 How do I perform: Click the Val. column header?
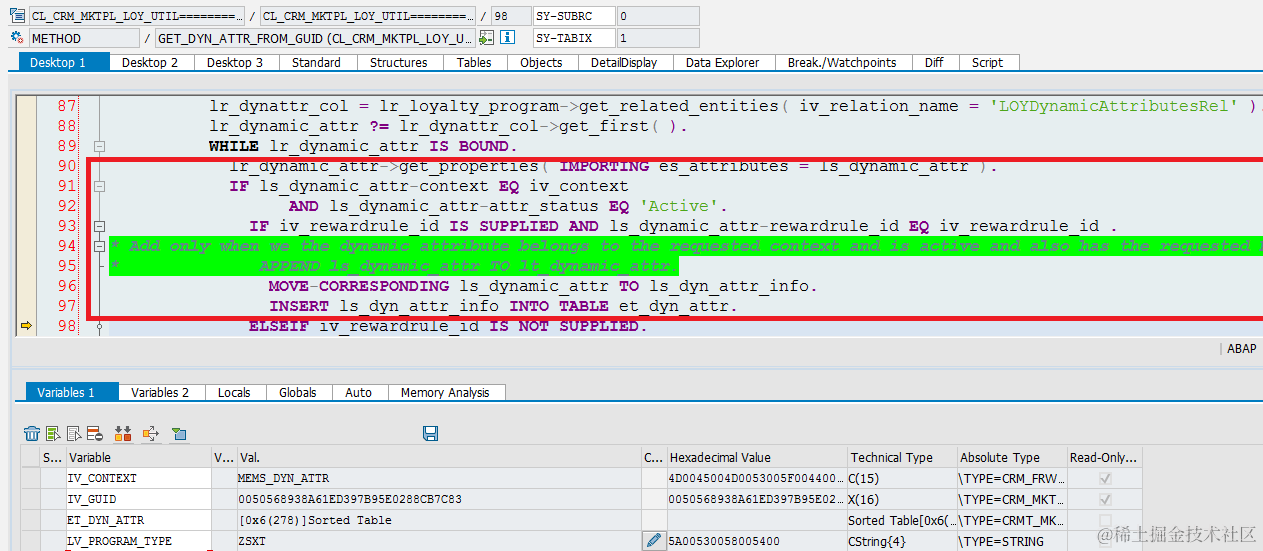[x=438, y=457]
